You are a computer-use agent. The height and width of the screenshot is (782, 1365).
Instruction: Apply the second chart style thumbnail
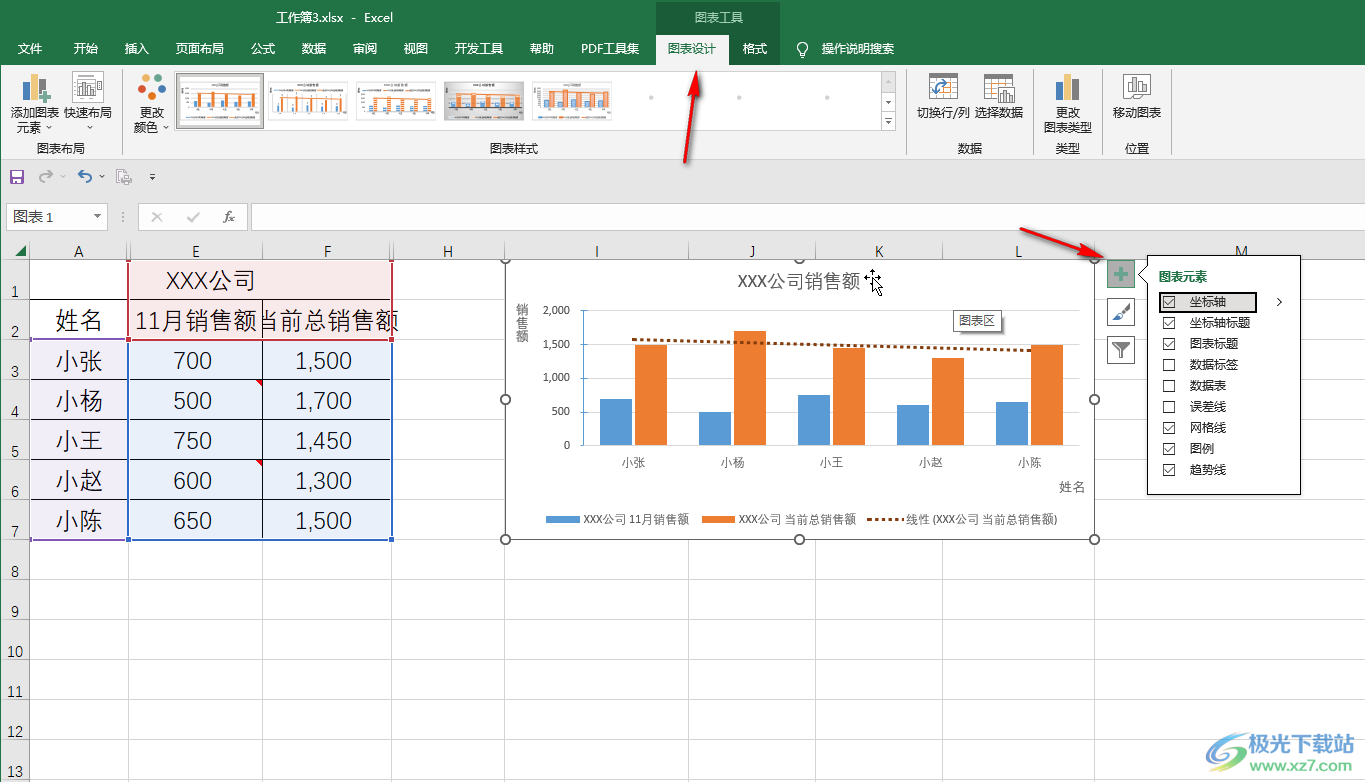(x=308, y=101)
